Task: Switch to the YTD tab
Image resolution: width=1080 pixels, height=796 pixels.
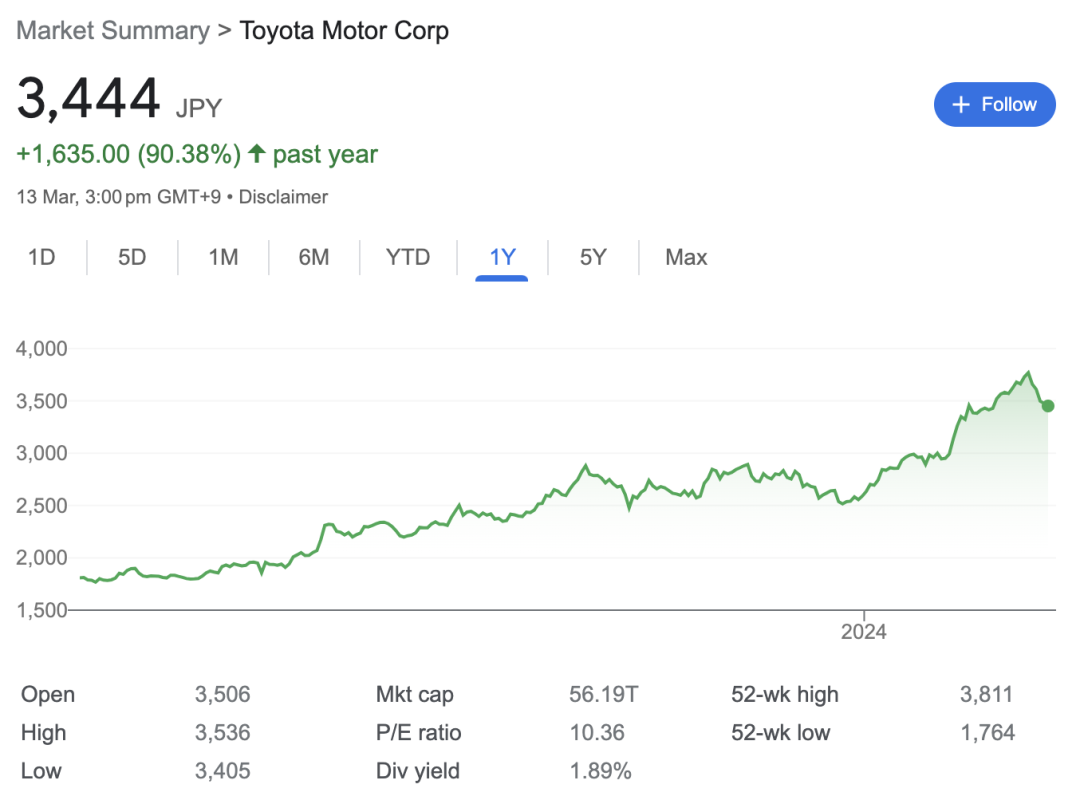Action: (x=408, y=257)
